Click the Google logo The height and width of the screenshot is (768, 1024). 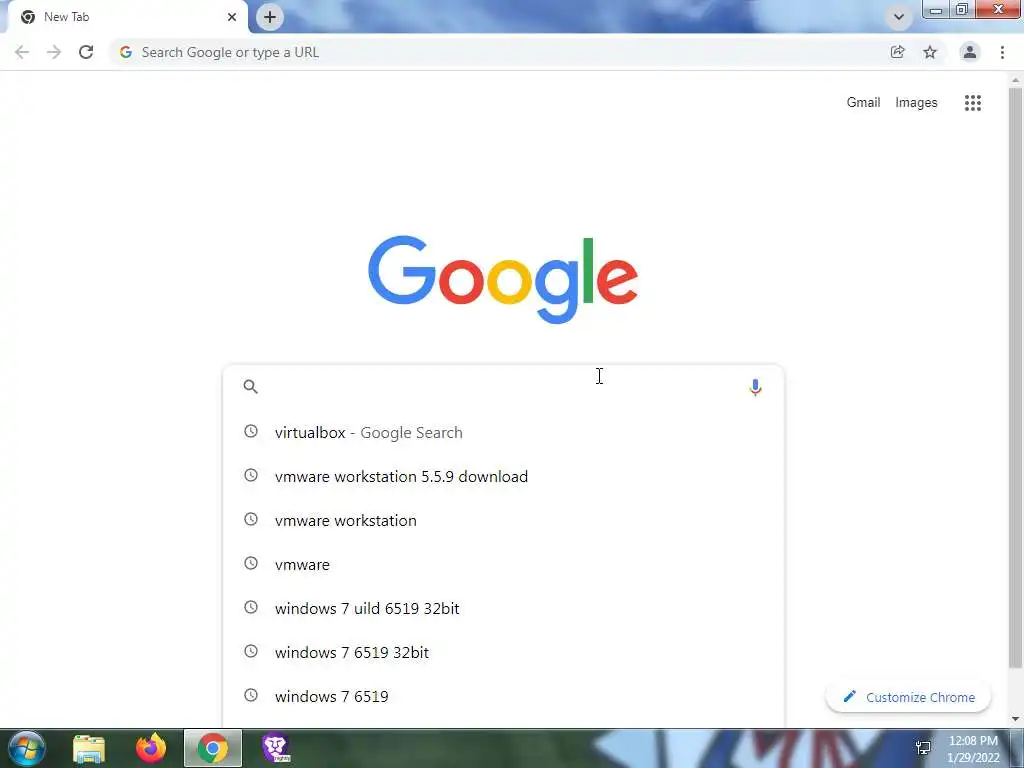click(x=503, y=280)
